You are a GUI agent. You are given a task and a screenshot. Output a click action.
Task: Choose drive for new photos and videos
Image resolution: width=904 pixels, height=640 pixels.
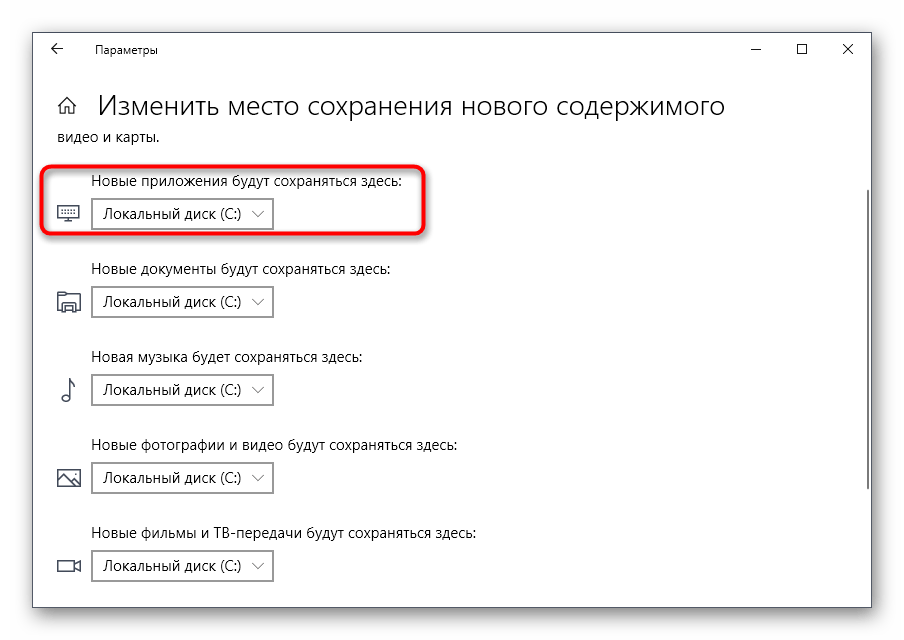click(182, 478)
